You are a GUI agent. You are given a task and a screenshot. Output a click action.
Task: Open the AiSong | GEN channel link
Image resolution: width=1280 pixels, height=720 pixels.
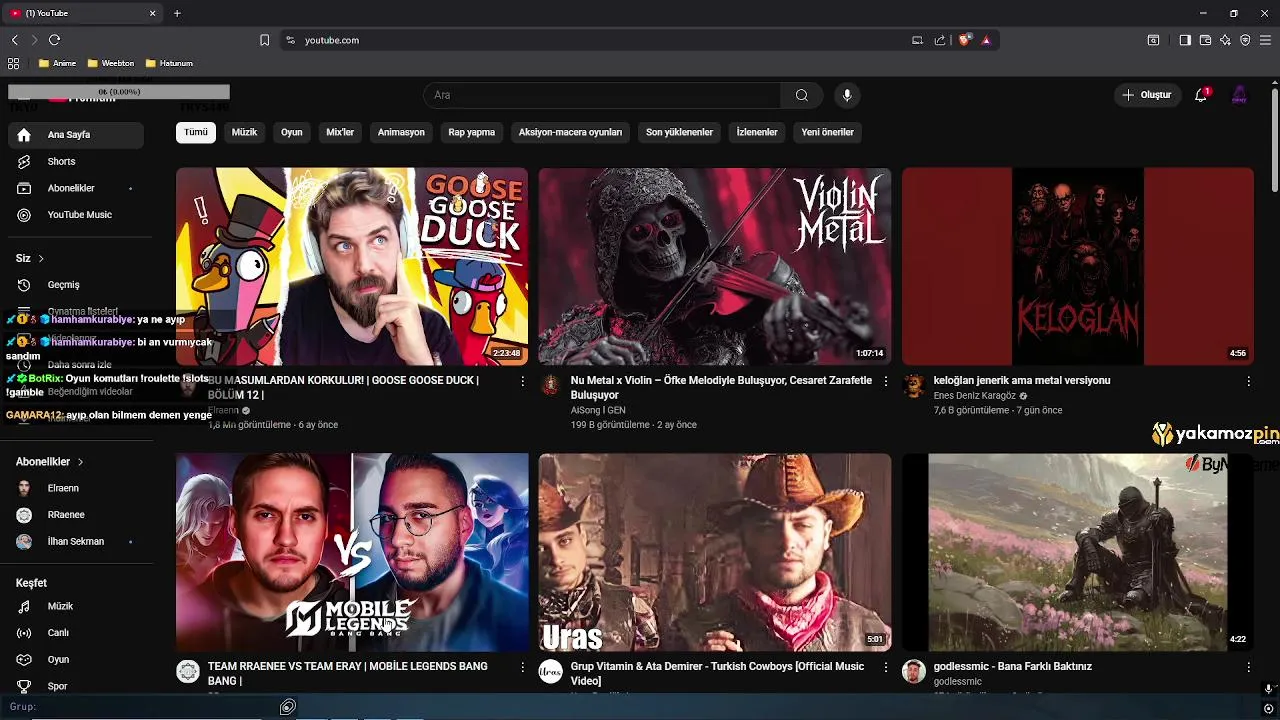(x=598, y=410)
